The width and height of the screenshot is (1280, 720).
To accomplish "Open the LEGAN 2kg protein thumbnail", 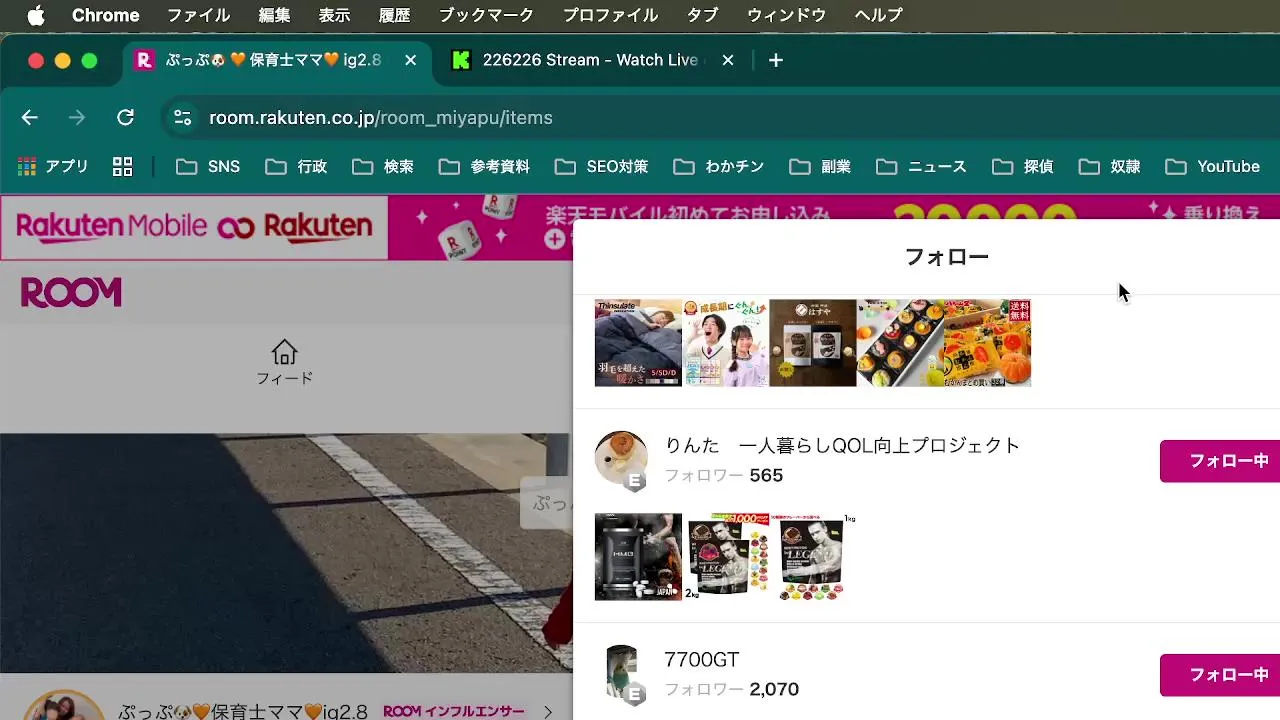I will point(725,557).
